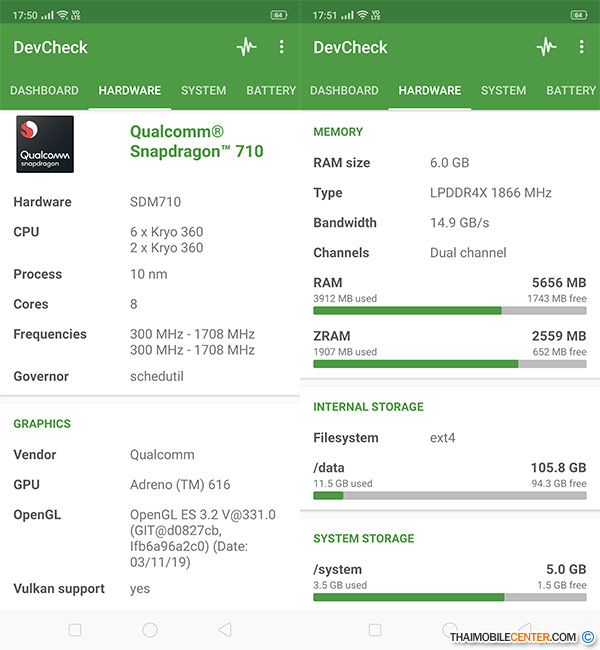Image resolution: width=600 pixels, height=650 pixels.
Task: Tap the VoLTE indicator in the right status bar
Action: pyautogui.click(x=376, y=15)
